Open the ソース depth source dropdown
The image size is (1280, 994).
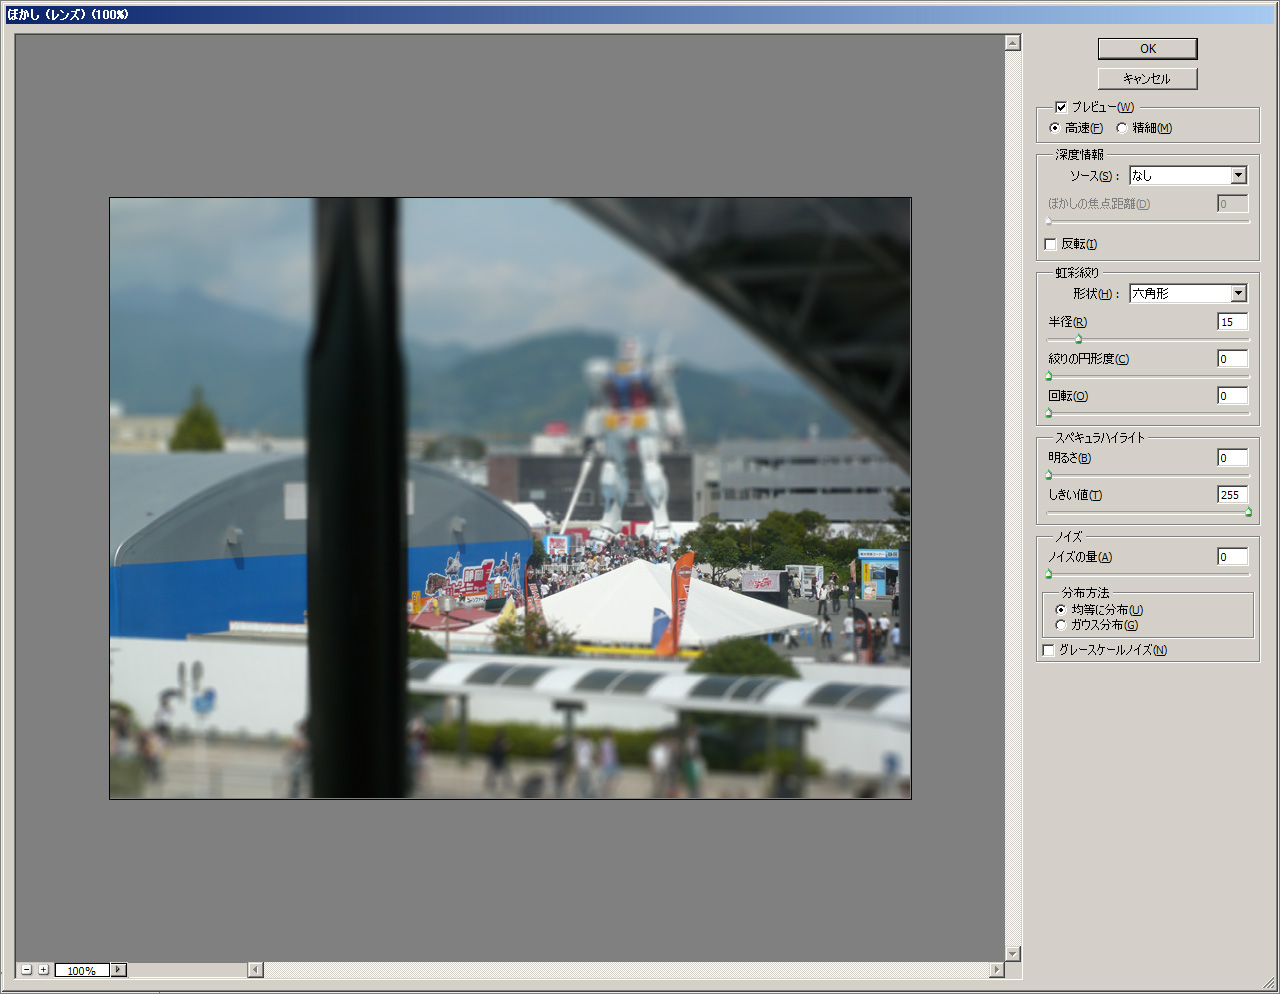pos(1238,176)
